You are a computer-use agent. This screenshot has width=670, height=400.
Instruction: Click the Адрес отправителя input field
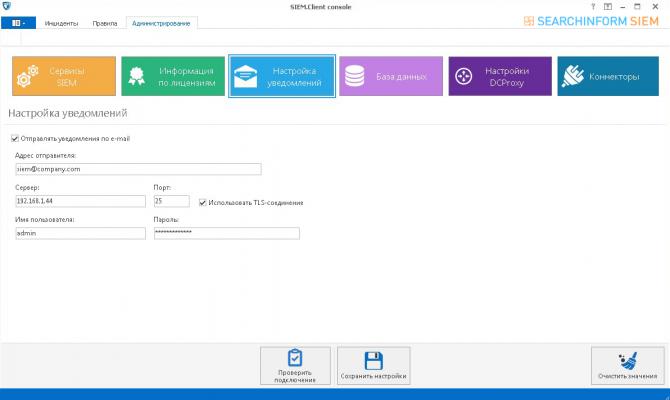coord(138,169)
